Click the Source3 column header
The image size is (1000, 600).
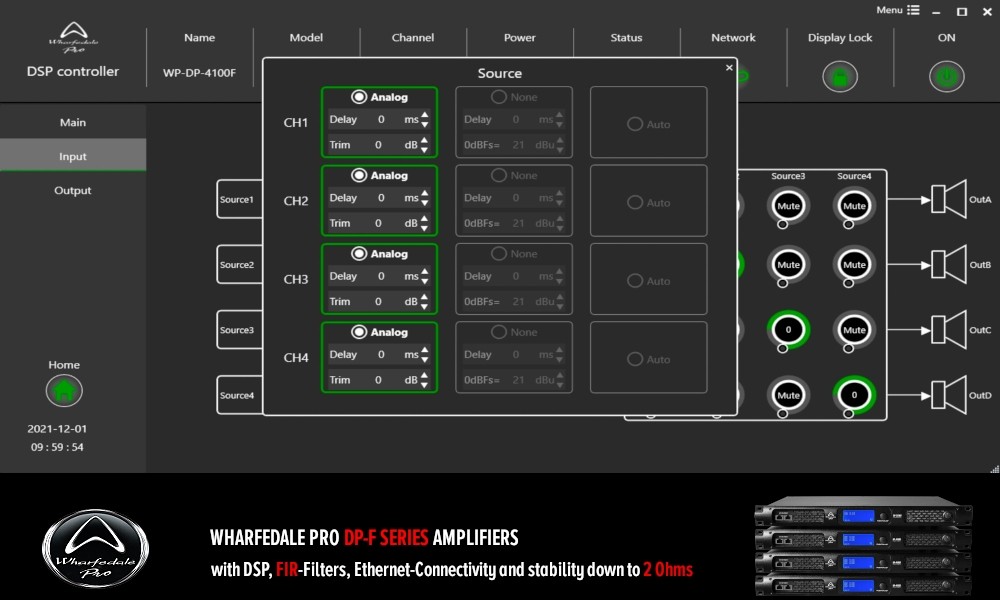[x=788, y=176]
